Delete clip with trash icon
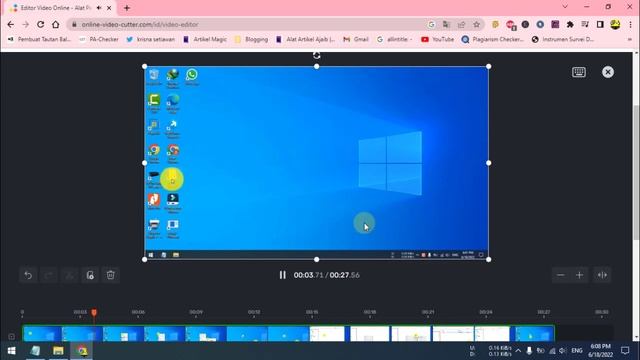Viewport: 640px width, 360px height. pyautogui.click(x=111, y=275)
